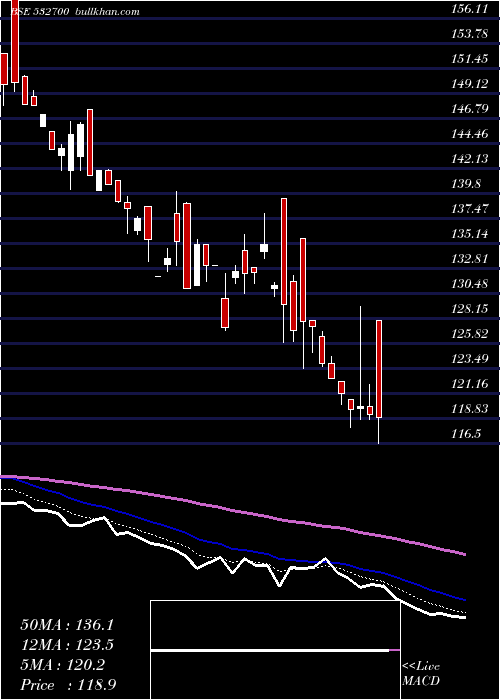
Task: Select the 135.14 price axis label
Action: tap(470, 234)
